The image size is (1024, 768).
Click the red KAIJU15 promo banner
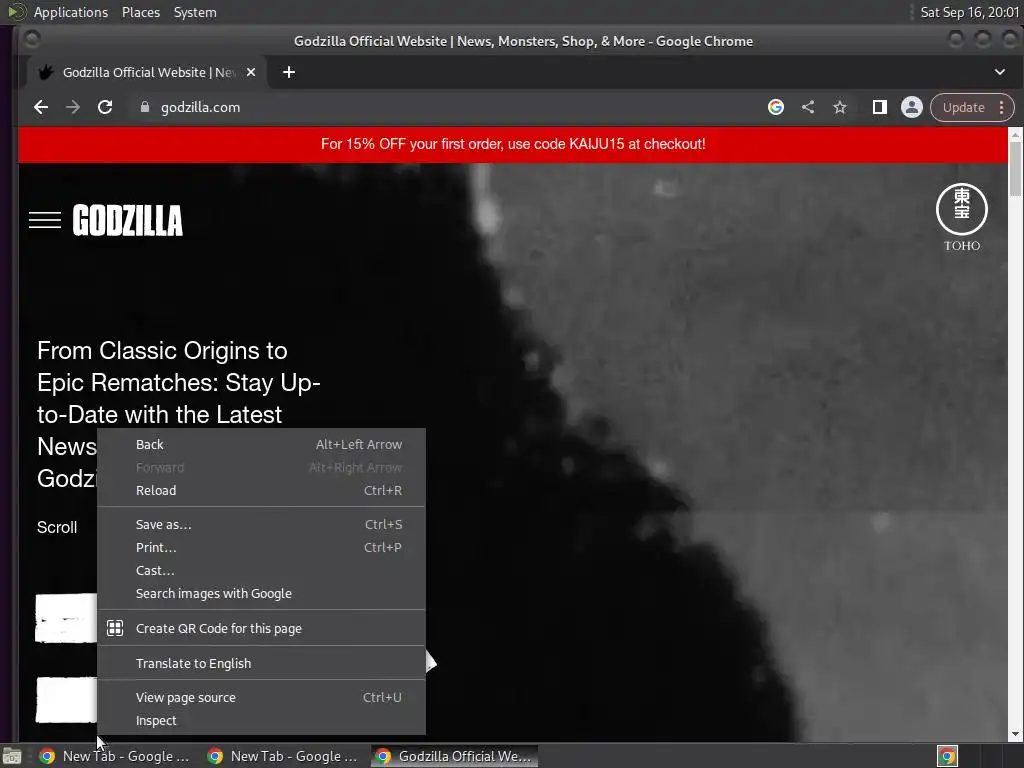[513, 144]
